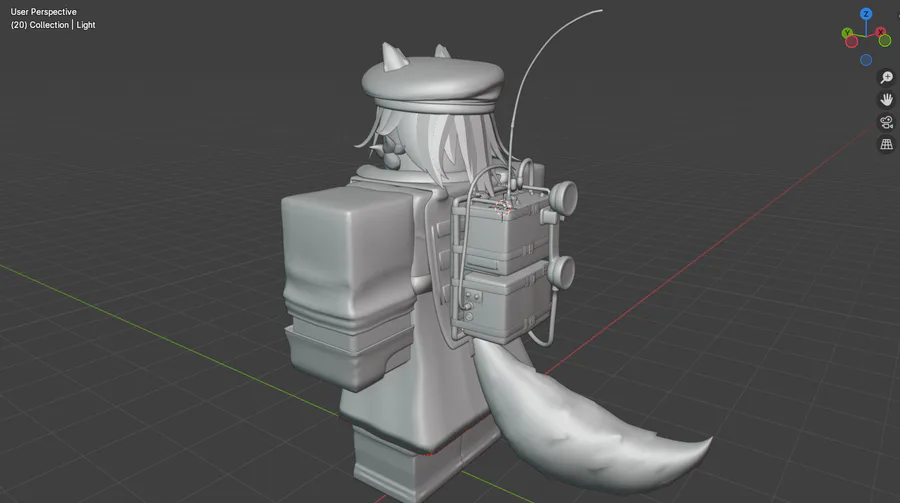Click the "User Perspective" viewport label
Screen dimensions: 900x503
pos(44,11)
